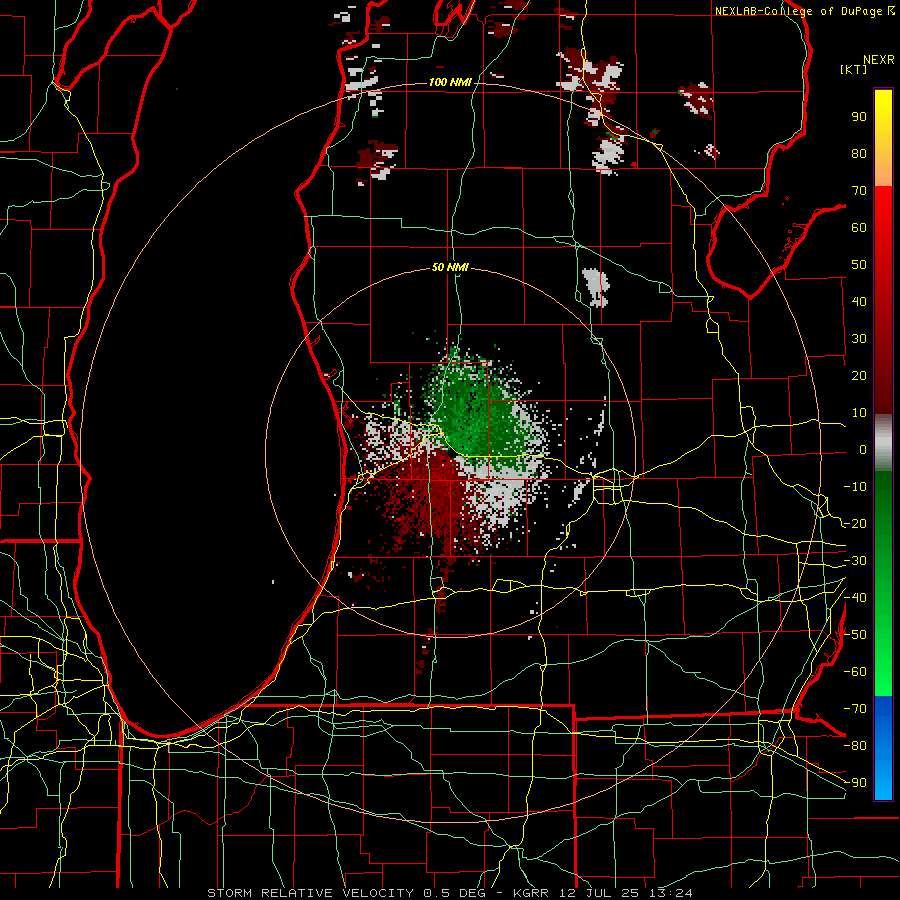Screen dimensions: 900x900
Task: Click the 0 scale value
Action: click(x=863, y=449)
